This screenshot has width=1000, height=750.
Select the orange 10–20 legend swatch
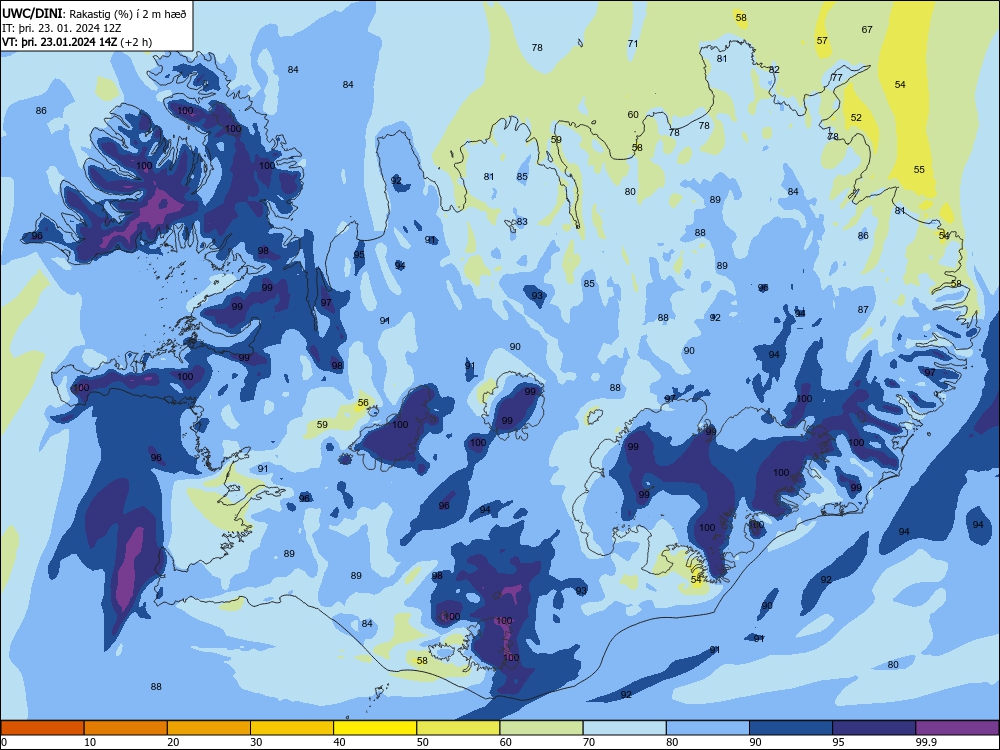[126, 728]
